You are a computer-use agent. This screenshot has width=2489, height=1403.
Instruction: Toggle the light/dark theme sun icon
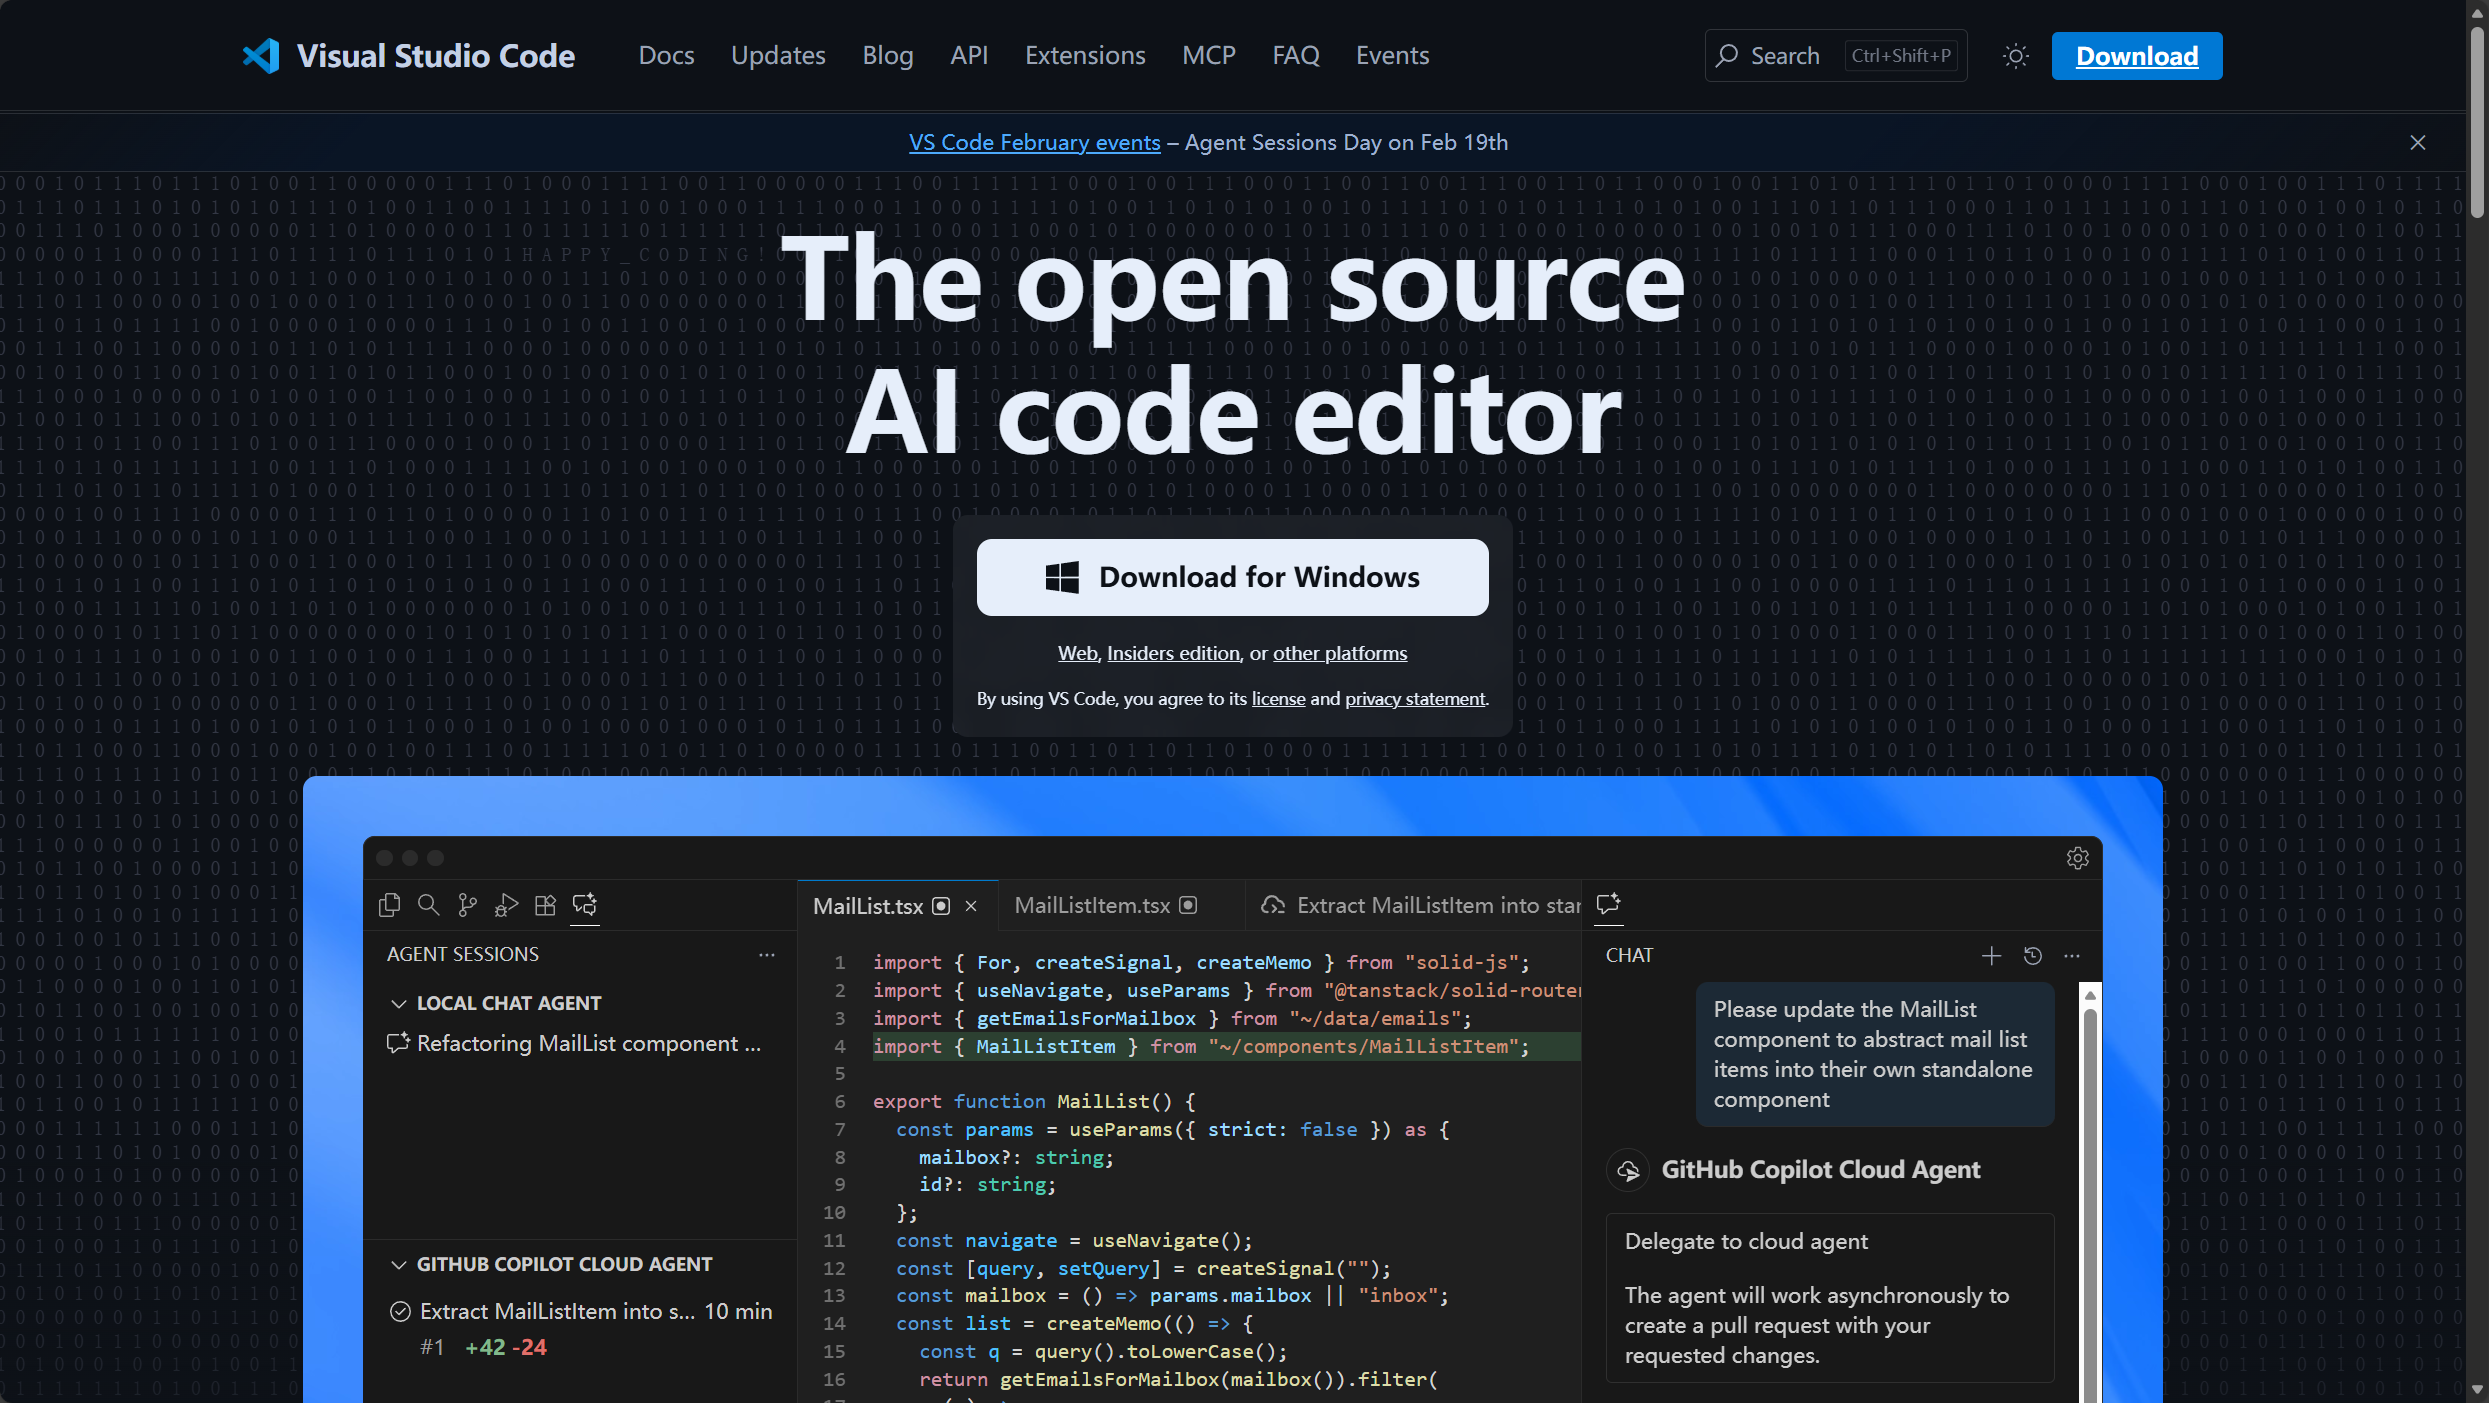coord(2015,56)
